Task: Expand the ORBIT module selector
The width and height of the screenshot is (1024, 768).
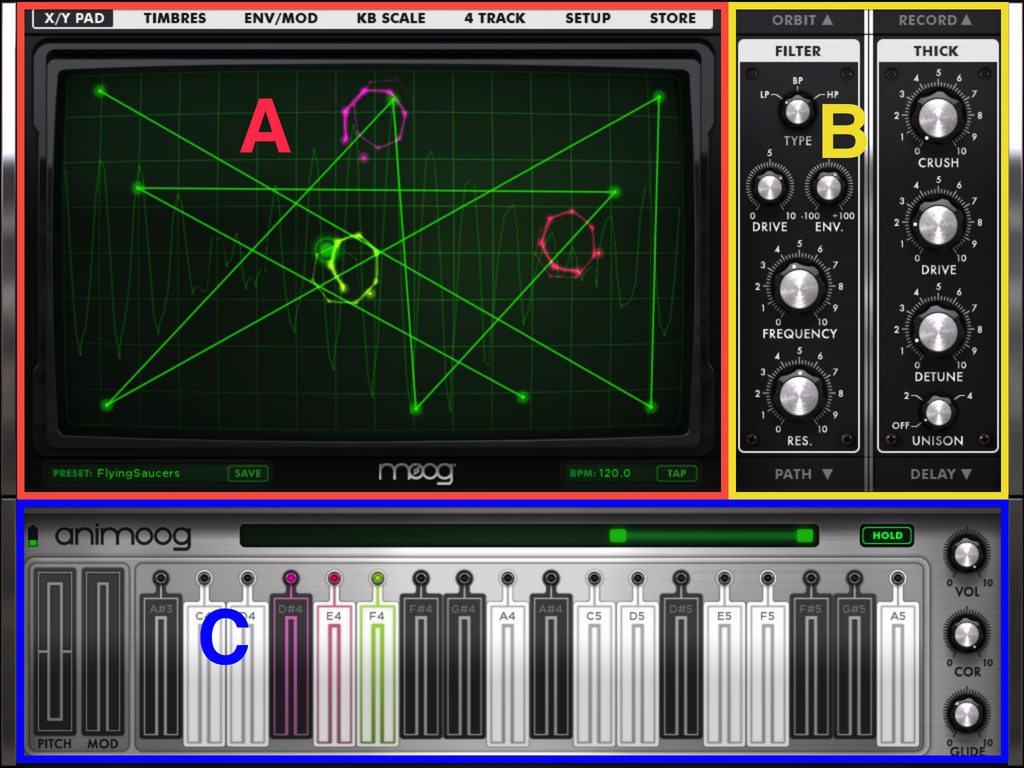Action: tap(802, 20)
